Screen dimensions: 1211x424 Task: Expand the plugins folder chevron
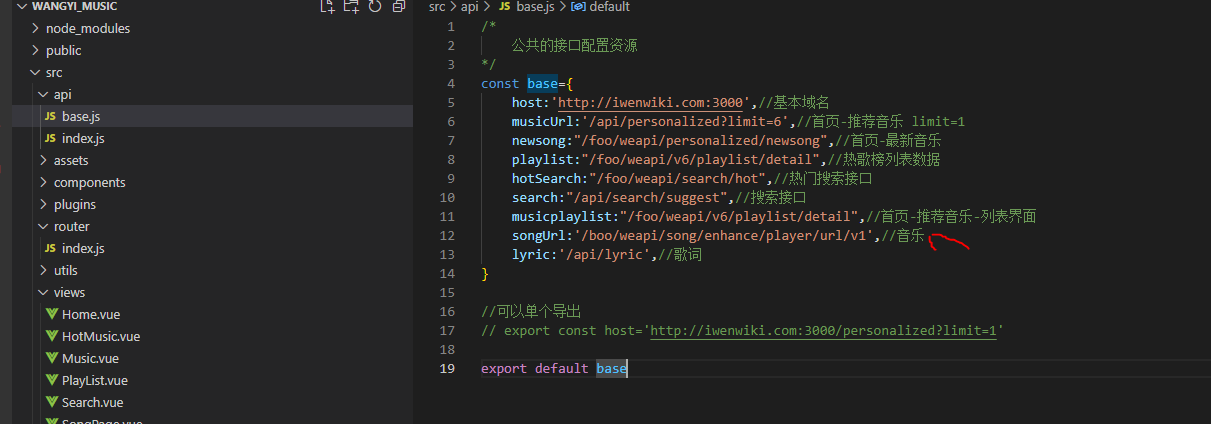[x=44, y=205]
